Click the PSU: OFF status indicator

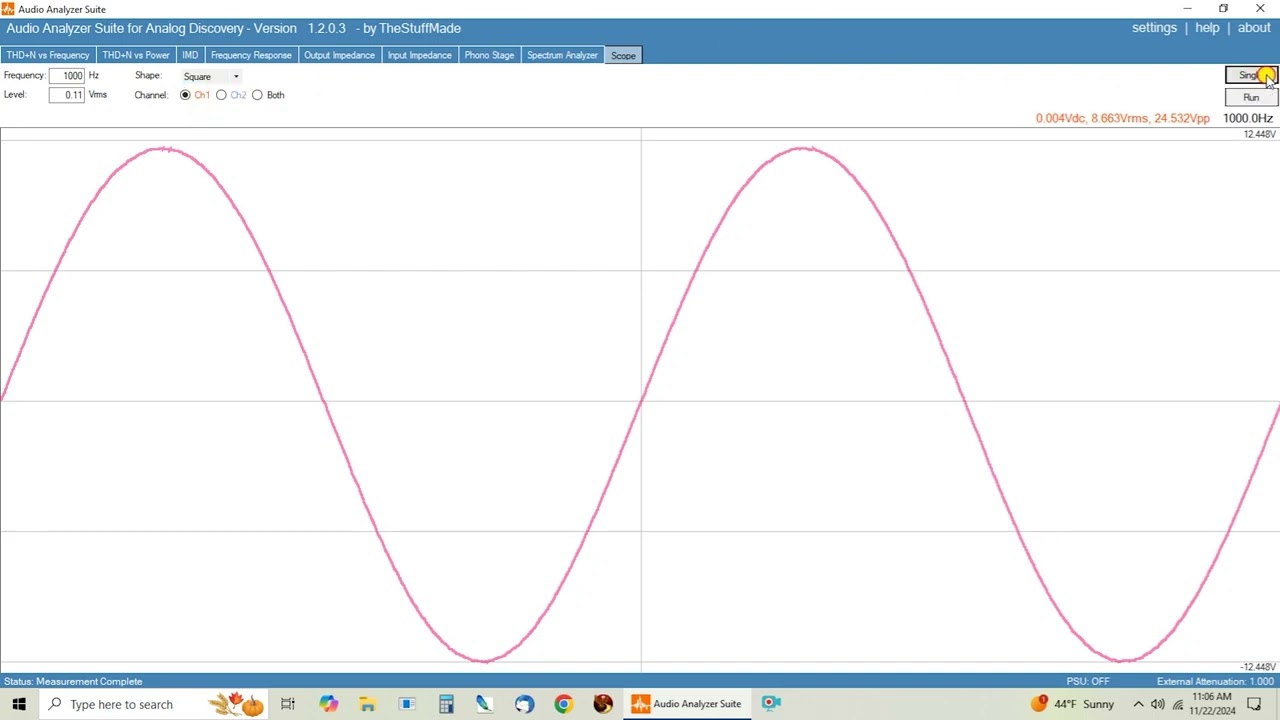click(1088, 681)
